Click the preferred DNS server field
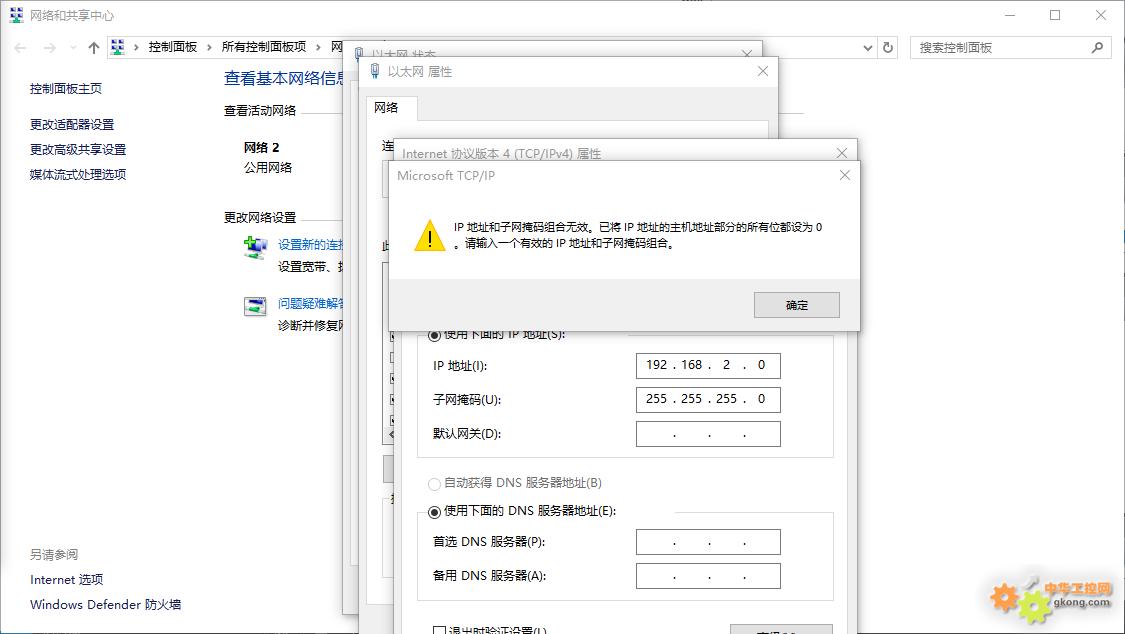 707,542
